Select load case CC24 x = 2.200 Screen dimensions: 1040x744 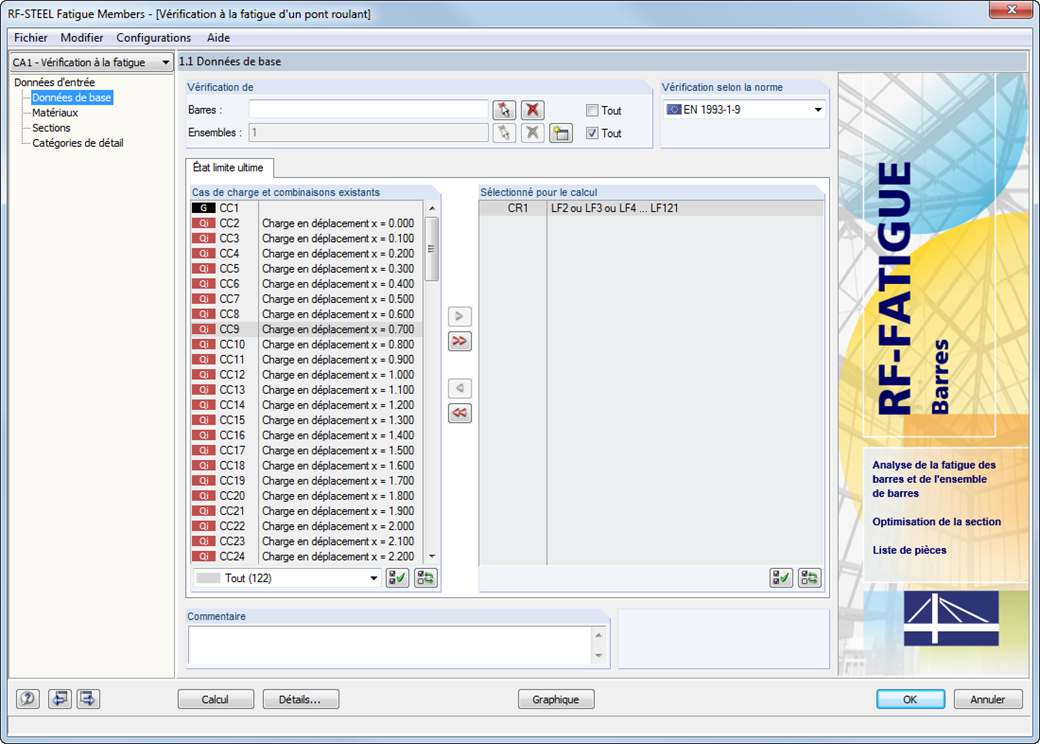click(306, 556)
